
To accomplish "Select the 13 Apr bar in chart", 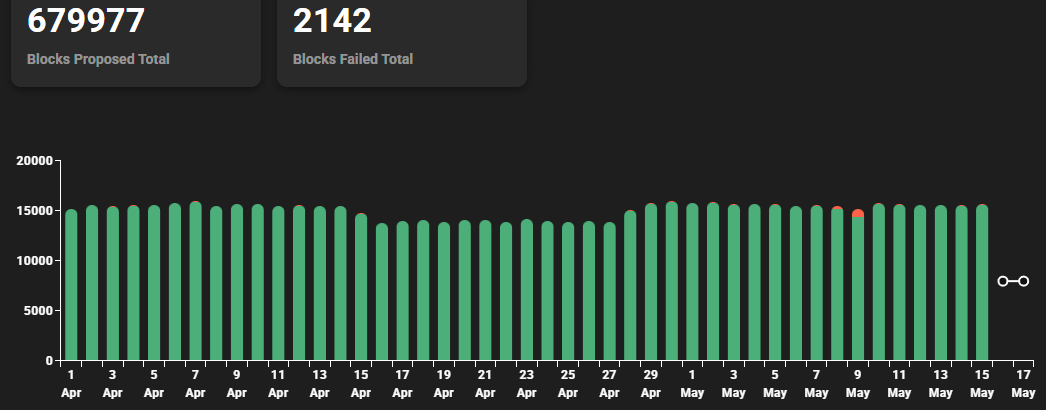I will tap(320, 284).
